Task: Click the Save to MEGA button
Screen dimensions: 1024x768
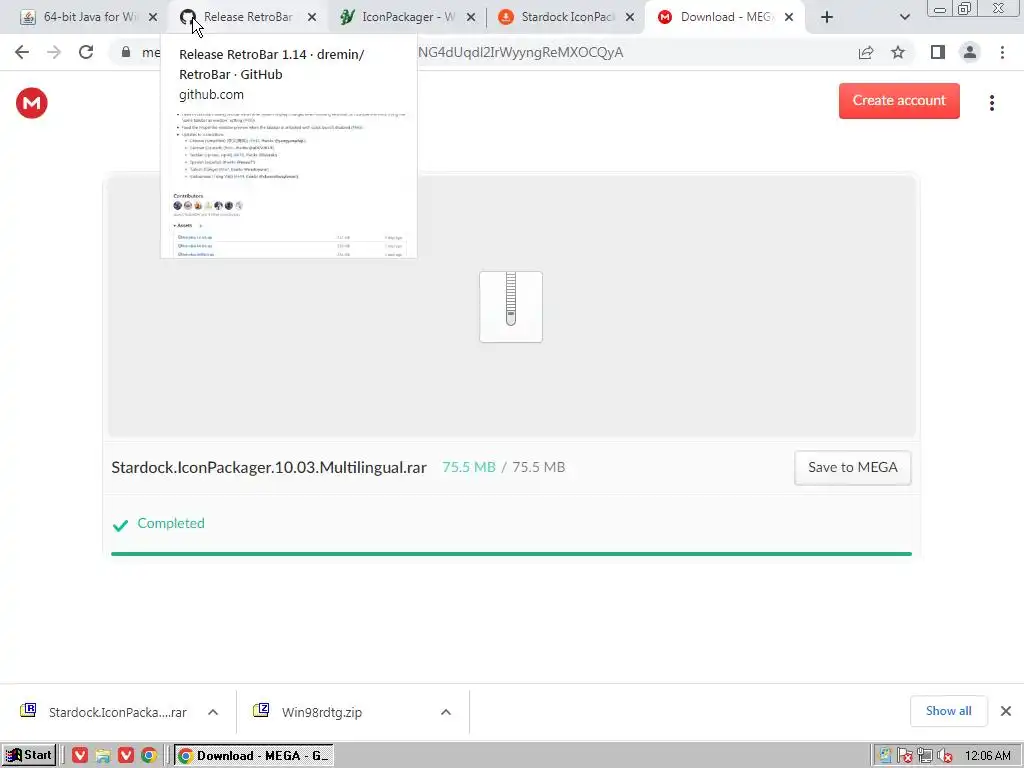Action: (x=853, y=468)
